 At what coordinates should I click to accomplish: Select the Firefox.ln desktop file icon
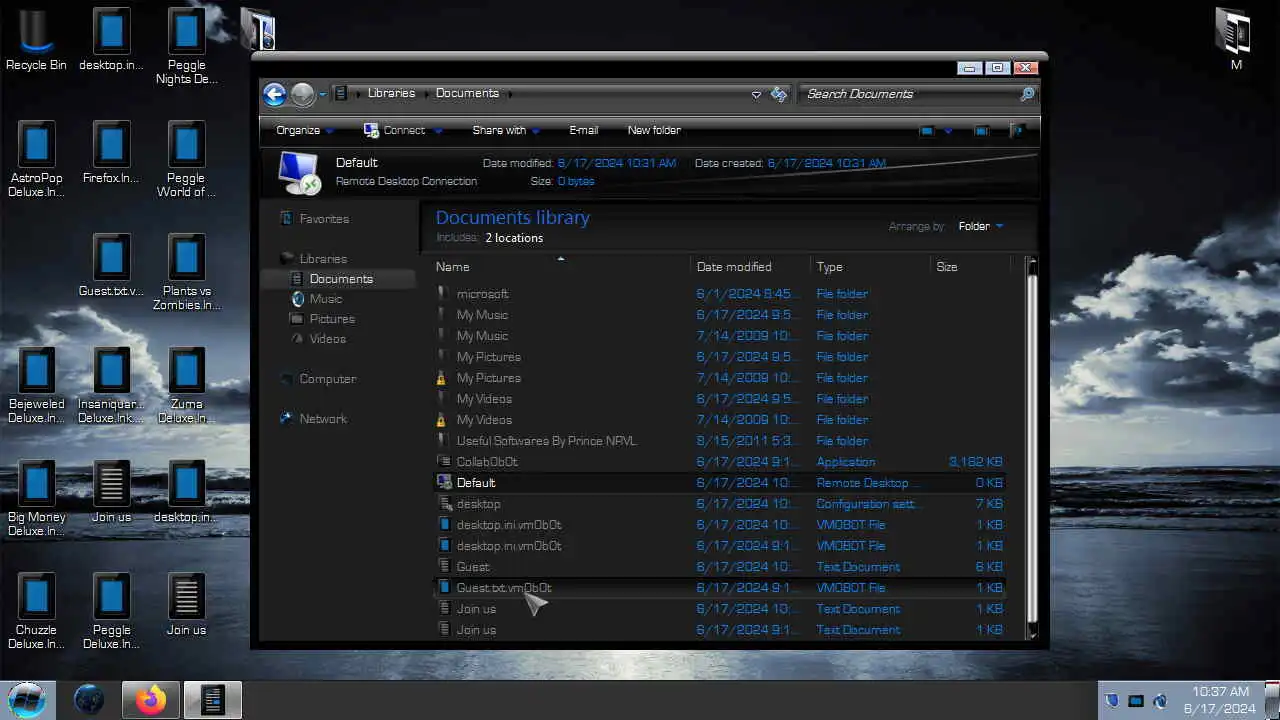(111, 153)
